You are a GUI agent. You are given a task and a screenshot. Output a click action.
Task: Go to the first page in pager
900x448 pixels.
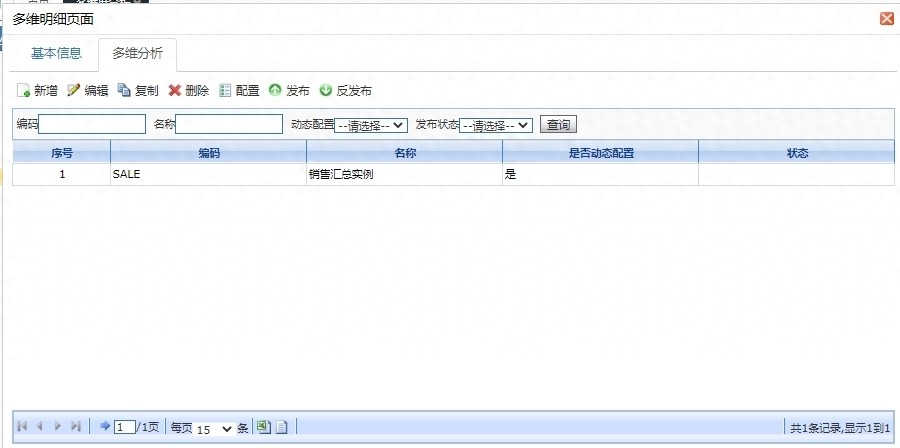coord(22,426)
